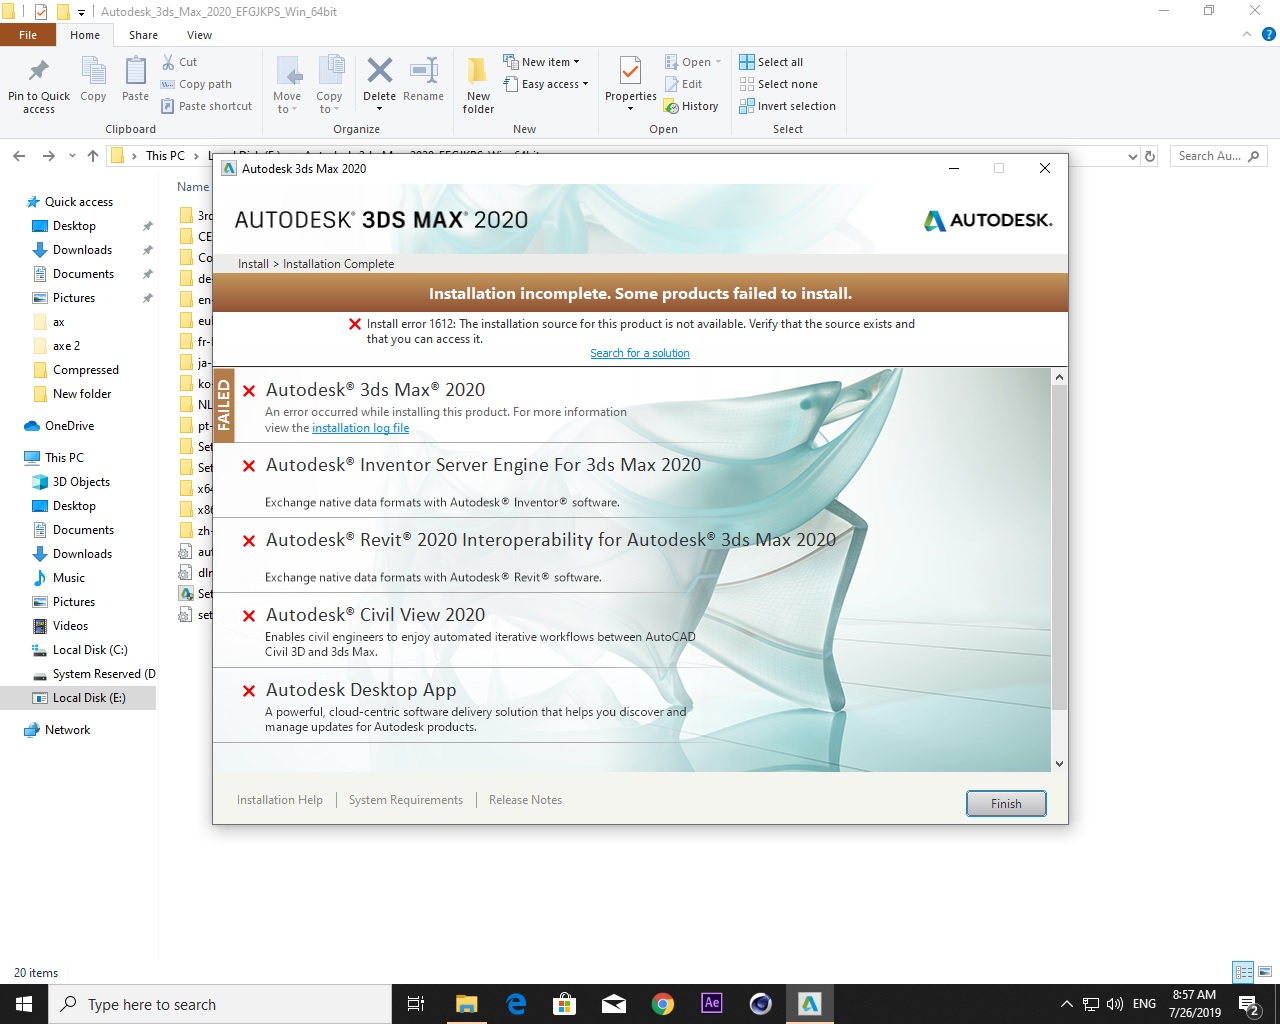The width and height of the screenshot is (1280, 1024).
Task: Open the Search for a solution link
Action: (x=640, y=353)
